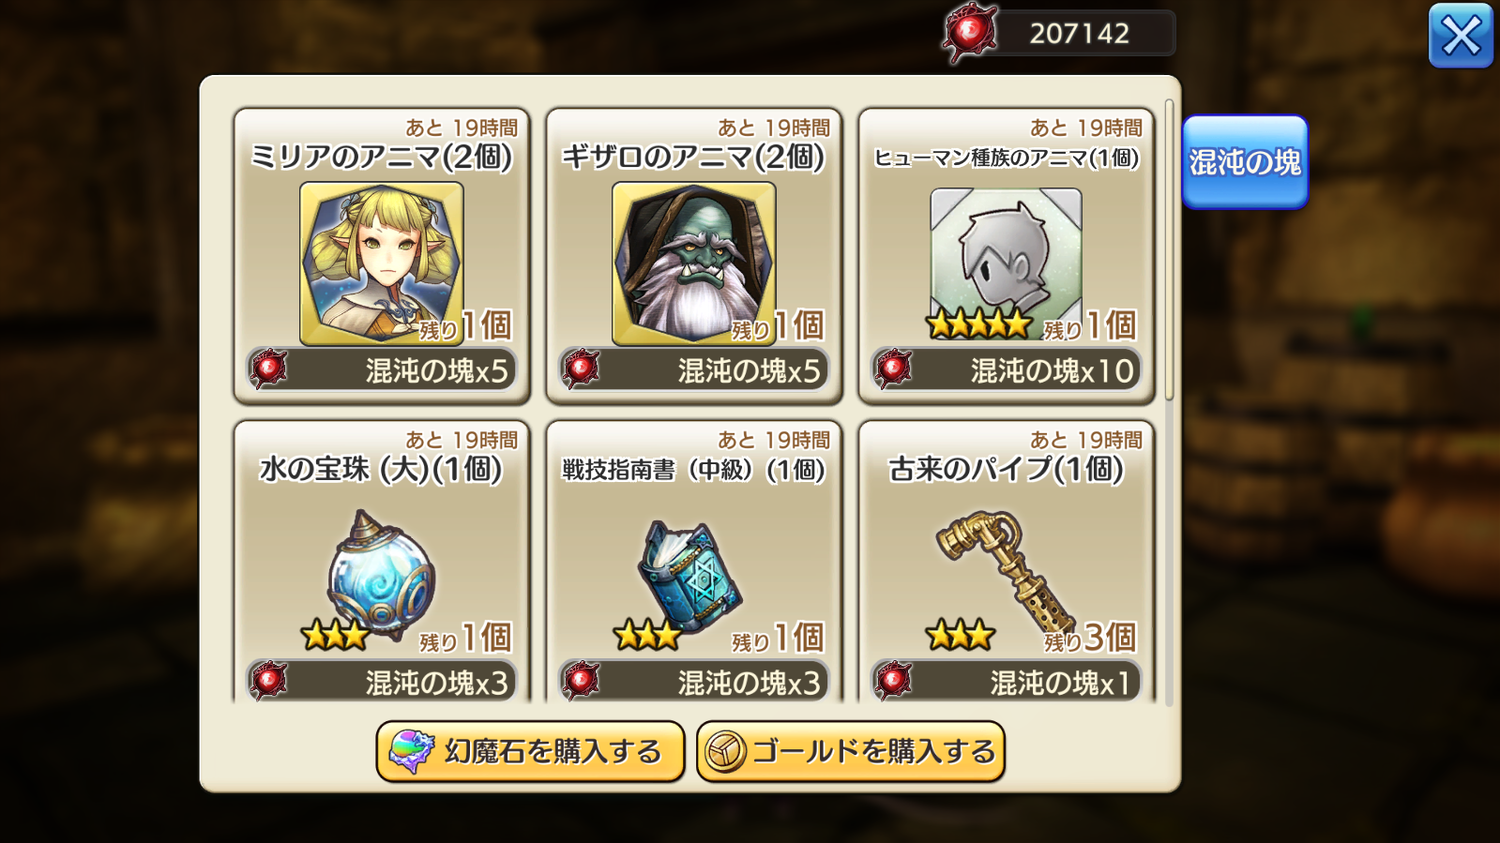1500x843 pixels.
Task: Click the 幻魔石 gem icon on purchase button
Action: click(x=411, y=752)
